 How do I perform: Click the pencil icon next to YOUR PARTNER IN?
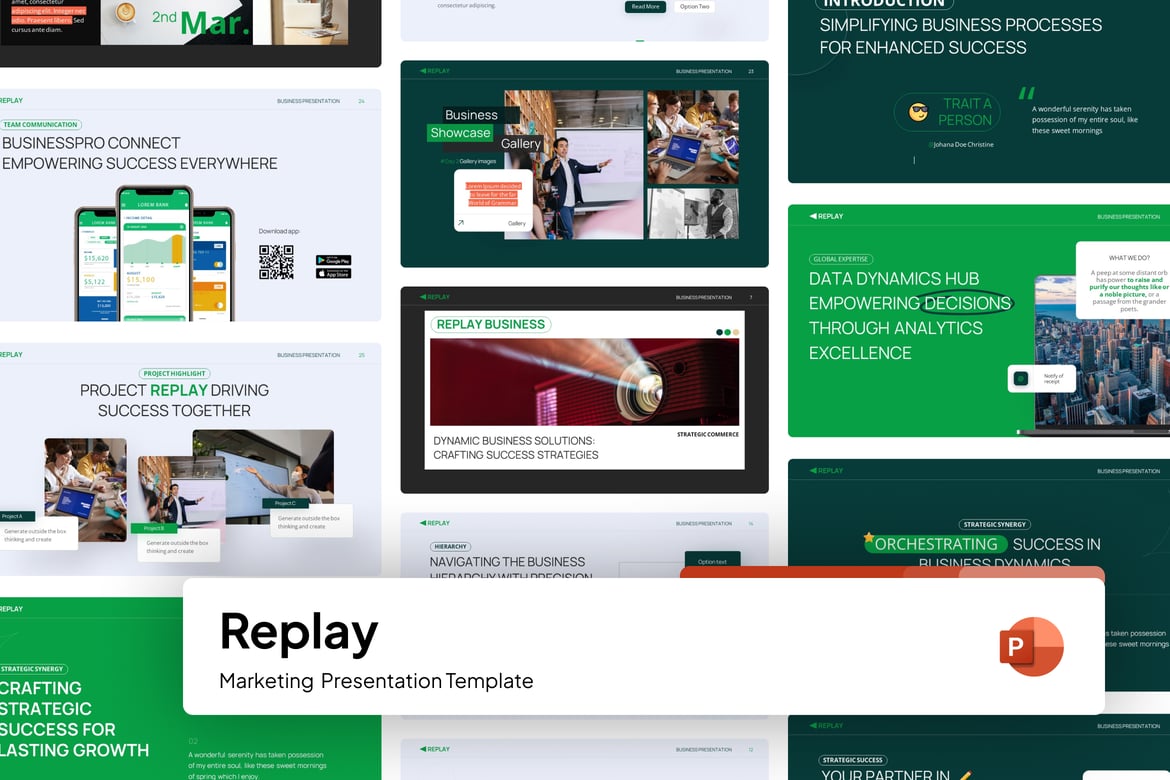tap(965, 776)
